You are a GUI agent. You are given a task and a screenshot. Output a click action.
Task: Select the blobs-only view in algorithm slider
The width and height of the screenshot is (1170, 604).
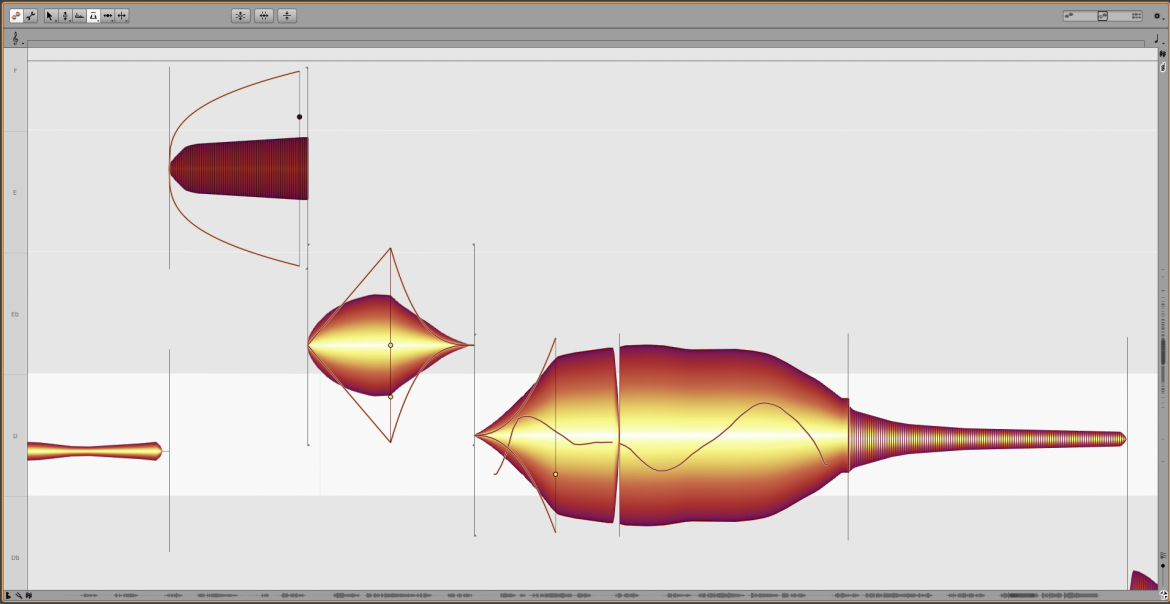point(1069,16)
